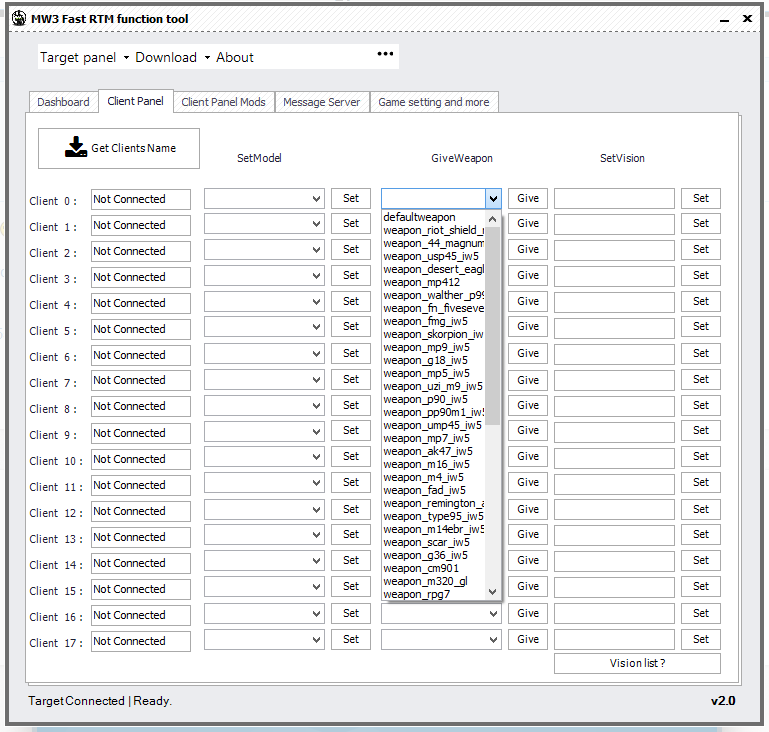The image size is (769, 732).
Task: Select weapon_m4_iw5 from the list
Action: (434, 477)
